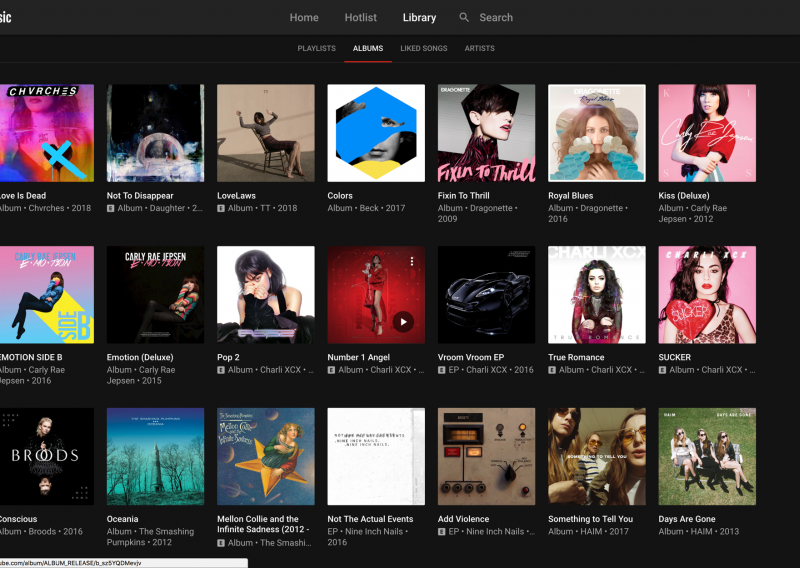Select the Emotion (Deluxe) album cover
Screen dimensions: 800x568
155,294
